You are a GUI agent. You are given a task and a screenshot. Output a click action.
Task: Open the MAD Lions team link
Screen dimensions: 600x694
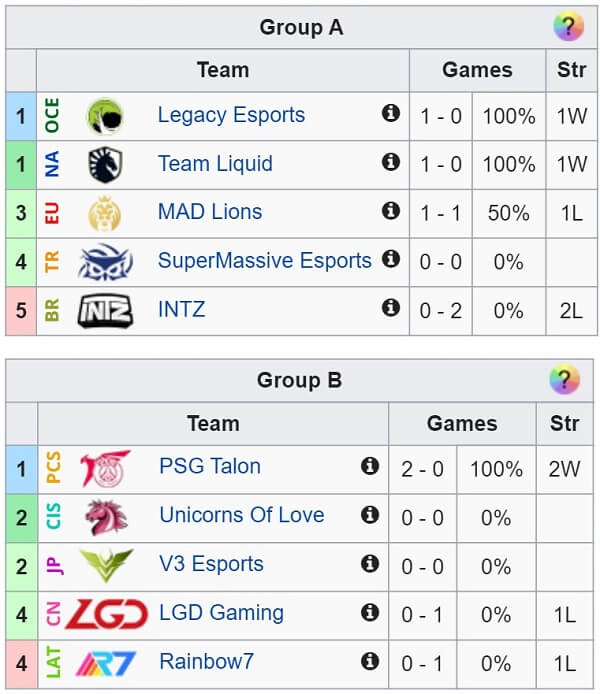point(210,212)
